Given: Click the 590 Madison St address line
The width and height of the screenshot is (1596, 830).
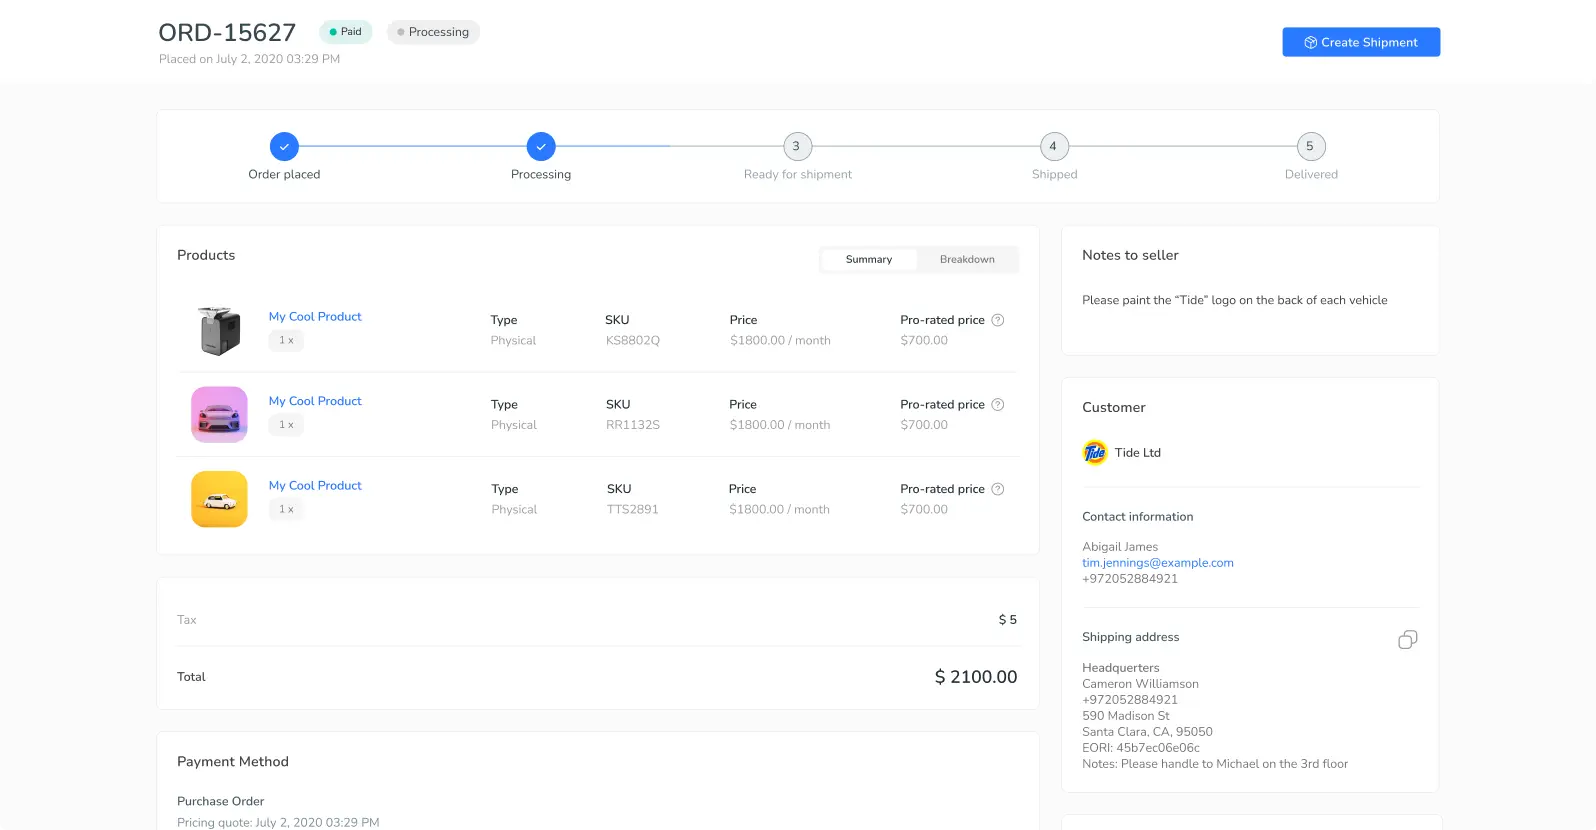Looking at the screenshot, I should click(x=1126, y=716).
